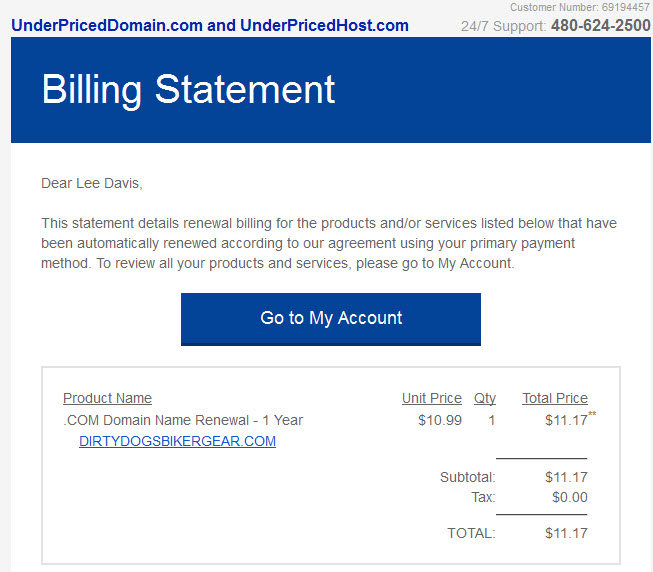
Task: Click the $10.99 unit price value
Action: 440,420
